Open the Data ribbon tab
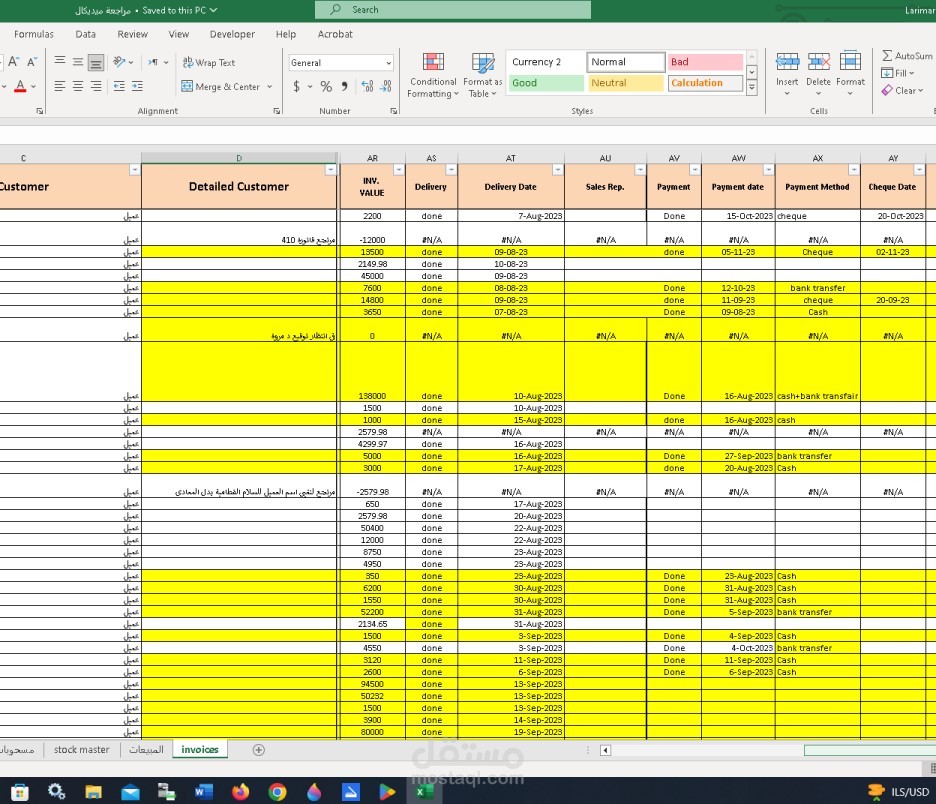Screen dimensions: 936x804 click(85, 34)
